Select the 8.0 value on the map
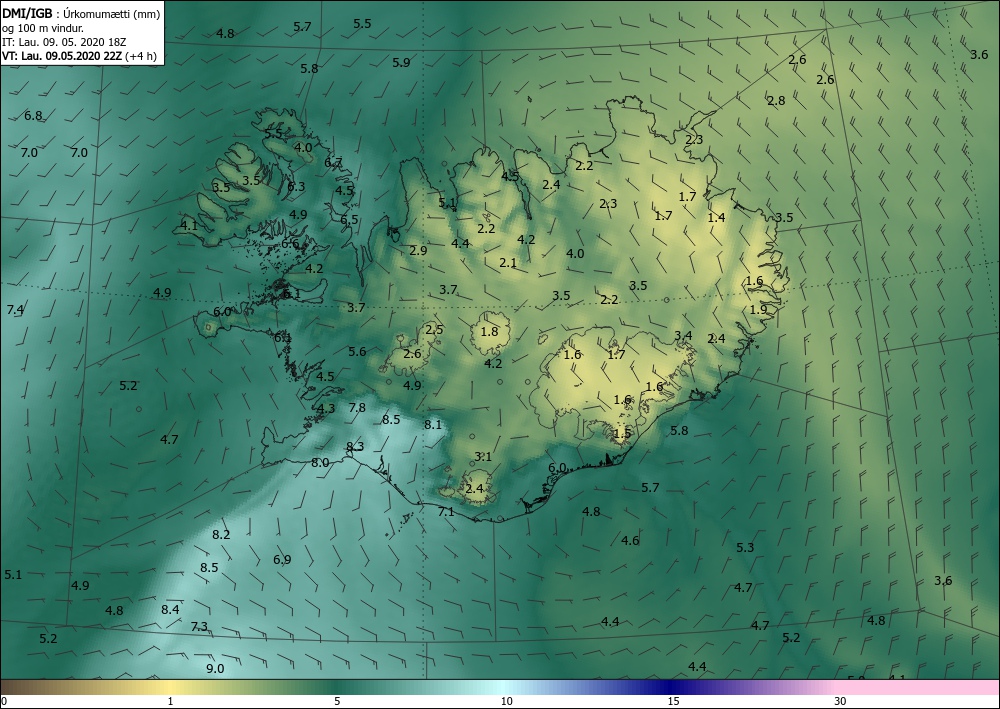1000x709 pixels. 320,463
